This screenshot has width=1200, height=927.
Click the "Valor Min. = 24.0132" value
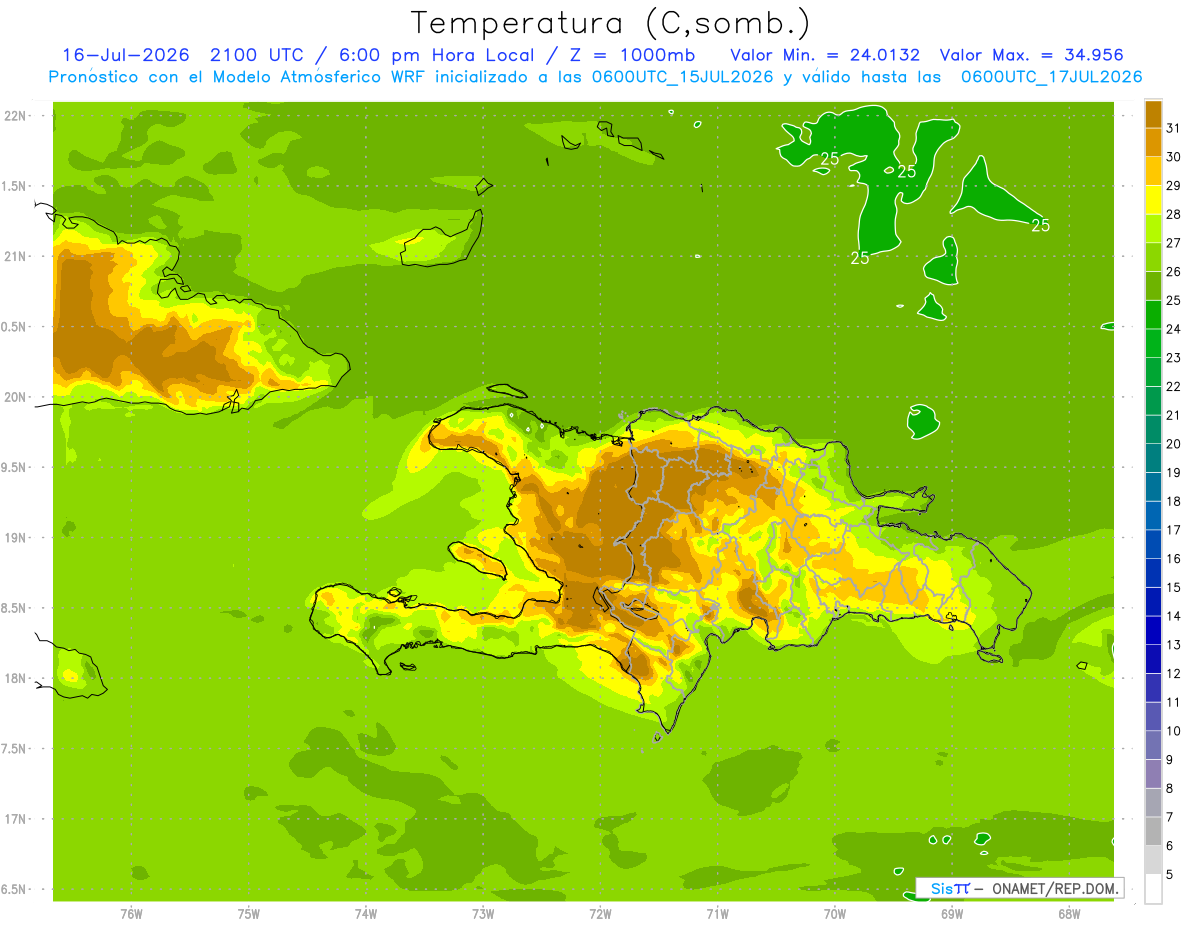point(825,55)
